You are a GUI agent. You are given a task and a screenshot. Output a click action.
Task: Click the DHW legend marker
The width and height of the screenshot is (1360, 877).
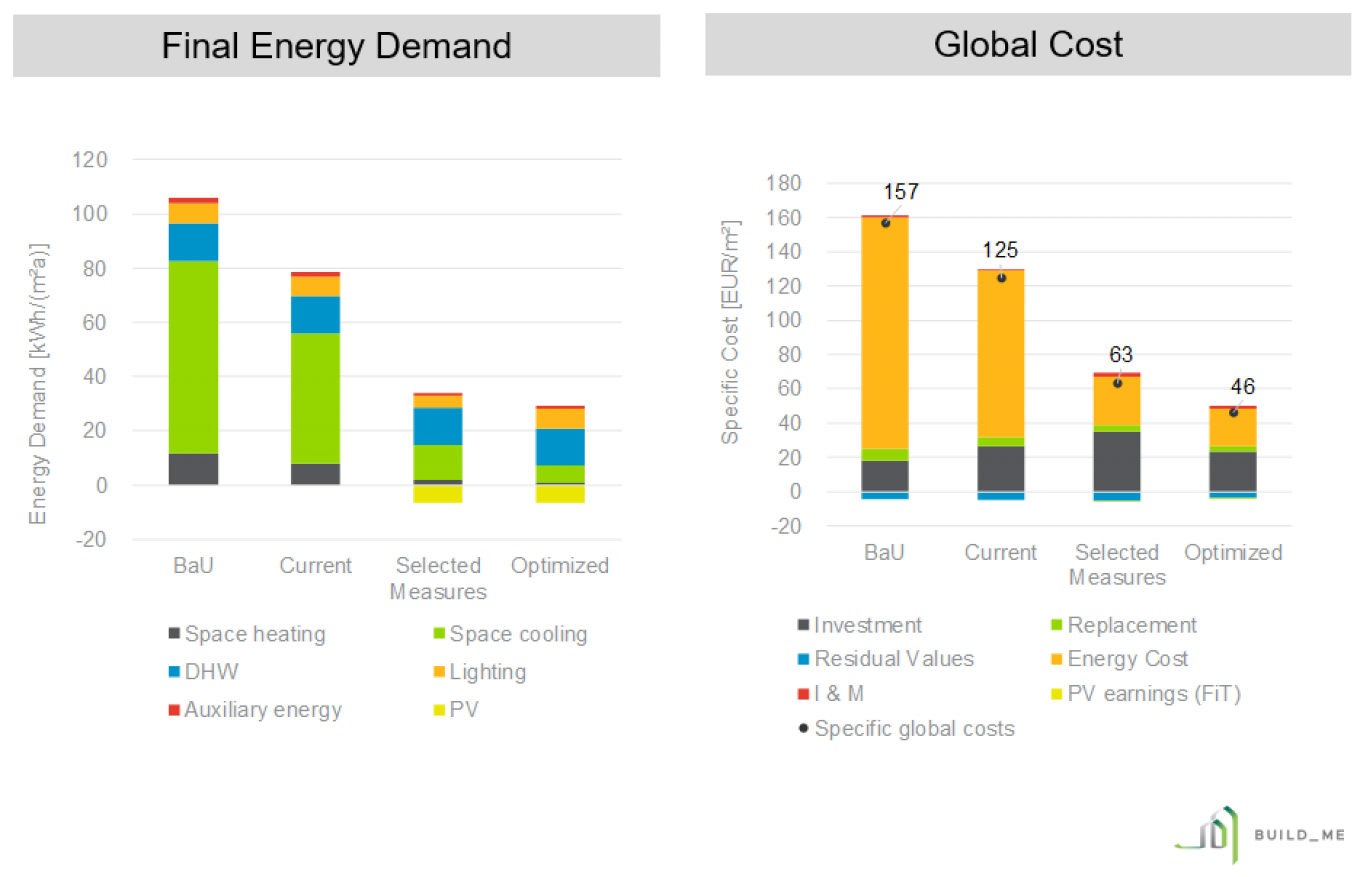[x=175, y=672]
